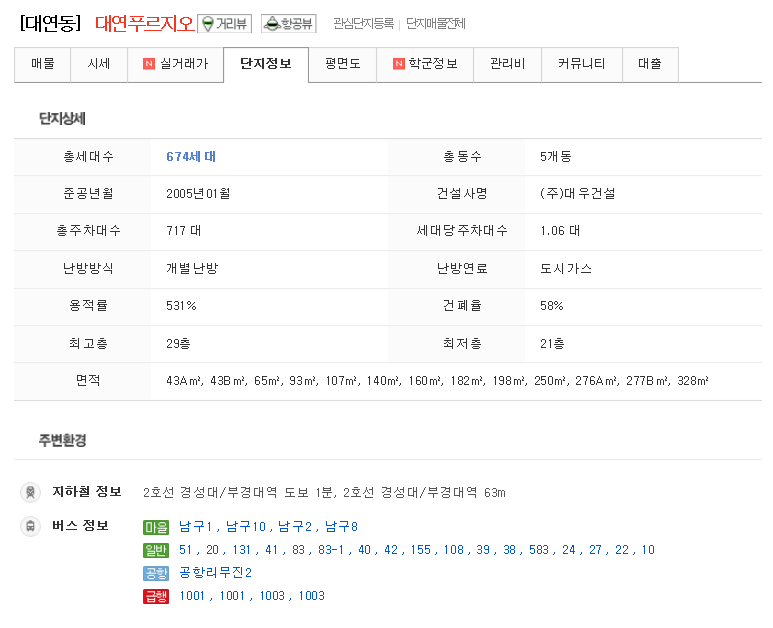Viewport: 773px width, 628px height.
Task: Open general bus route 583
Action: tap(539, 550)
